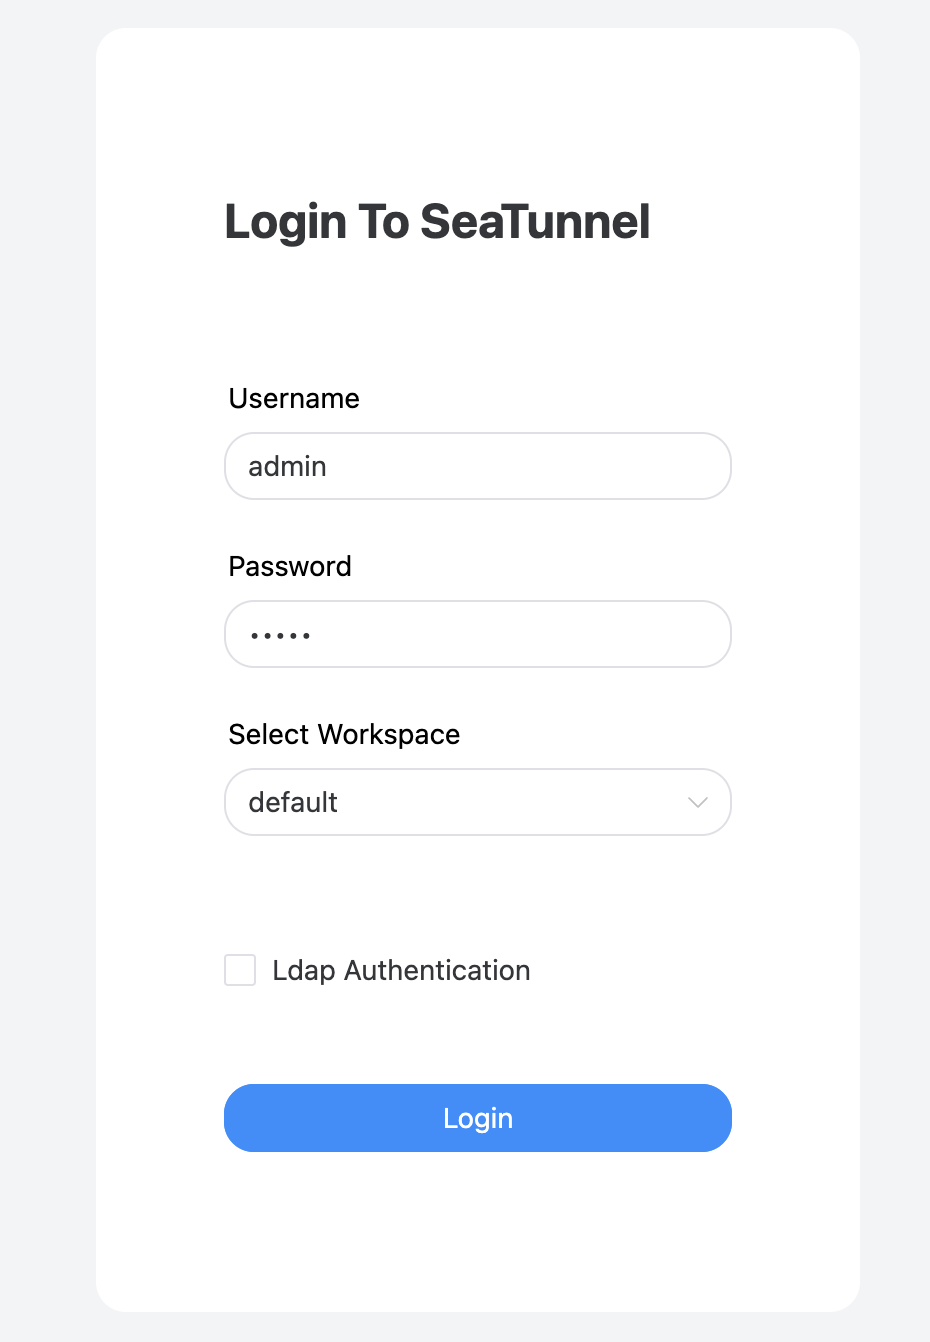Viewport: 930px width, 1342px height.
Task: Toggle the Ldap Authentication option
Action: [x=240, y=970]
